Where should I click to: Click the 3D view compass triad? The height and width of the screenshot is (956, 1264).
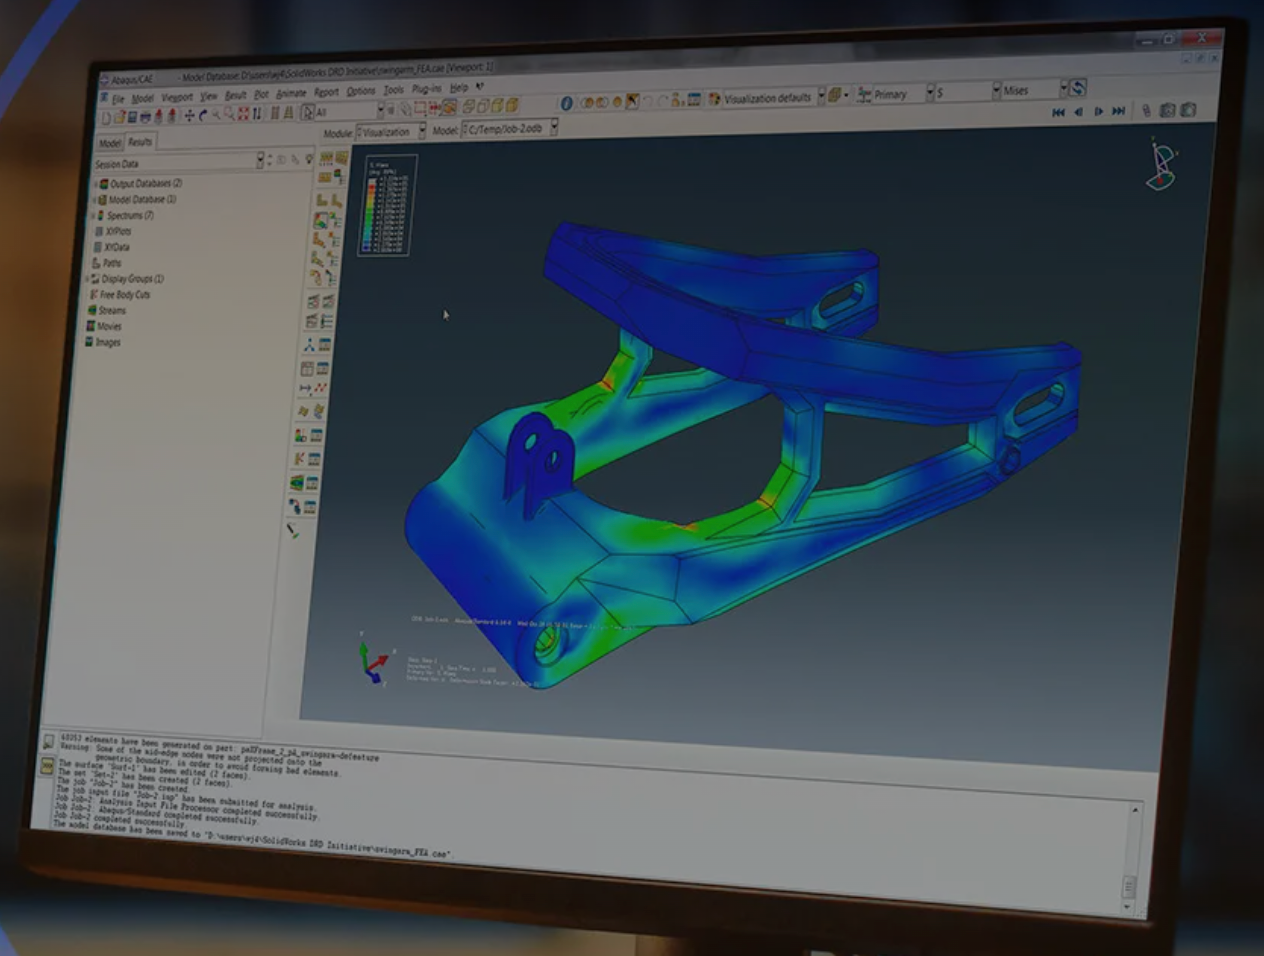coord(1161,166)
